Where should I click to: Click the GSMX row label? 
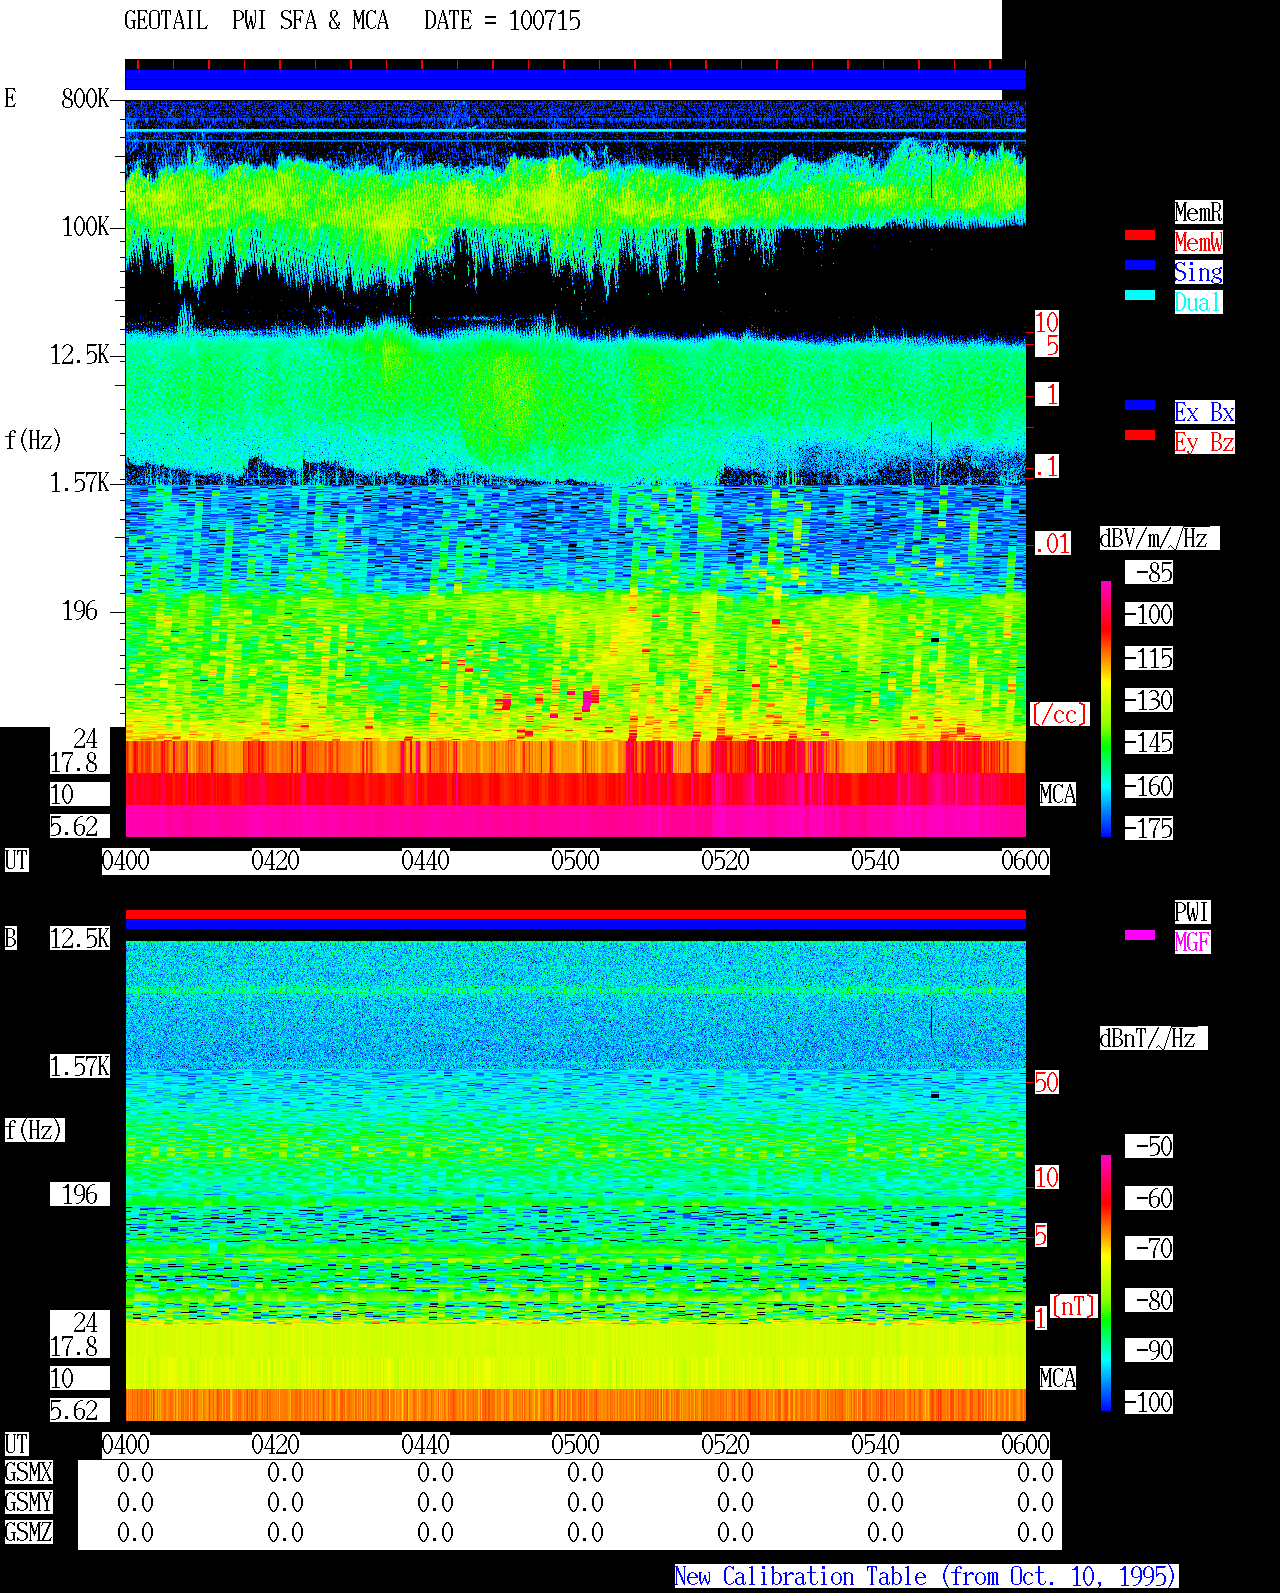(x=28, y=1473)
